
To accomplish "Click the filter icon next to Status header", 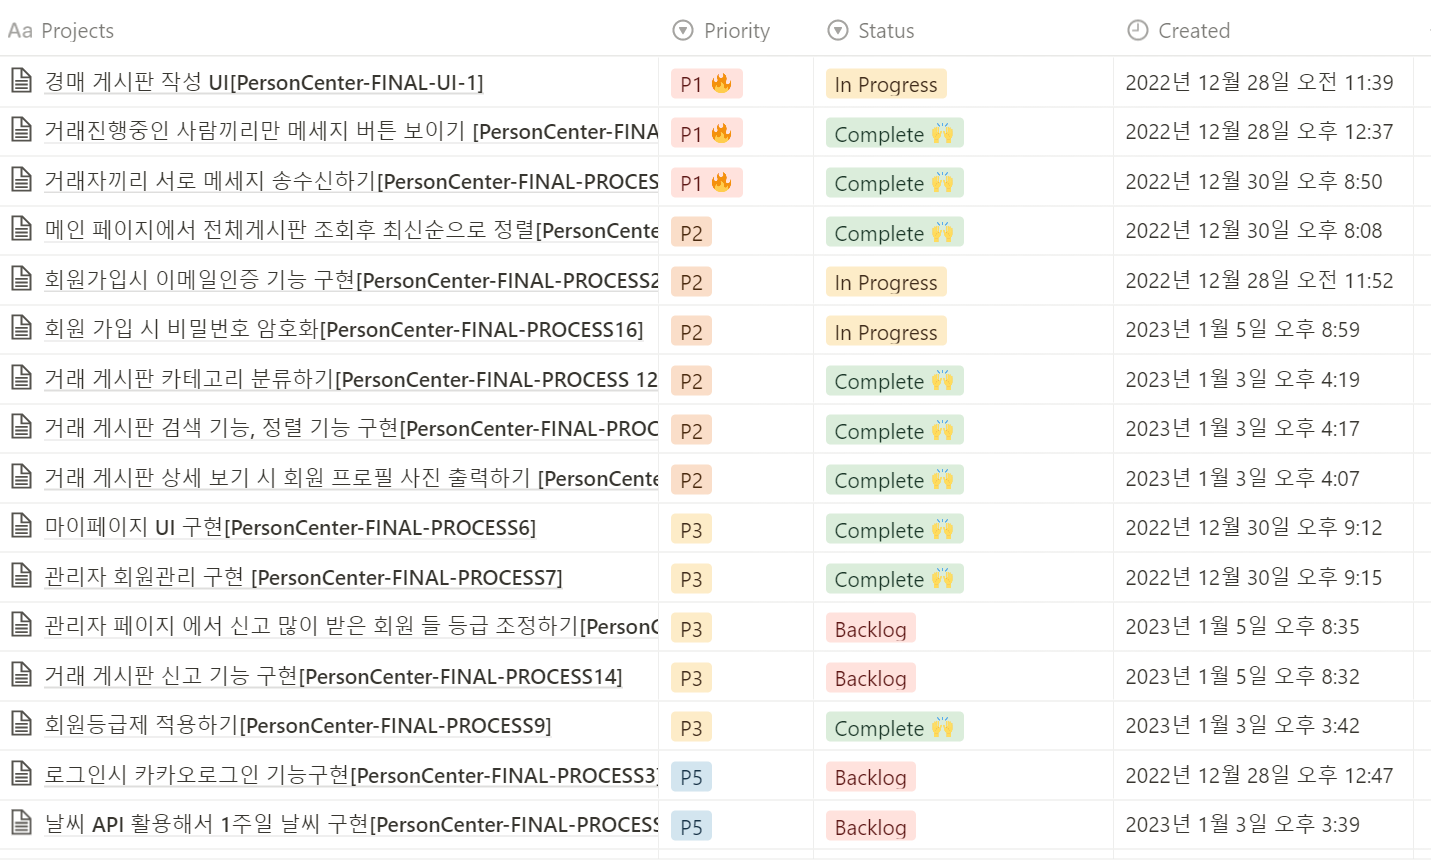I will [x=837, y=30].
